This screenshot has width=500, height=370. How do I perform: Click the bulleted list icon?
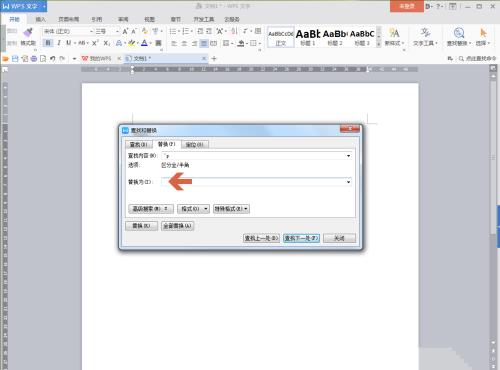(x=173, y=31)
